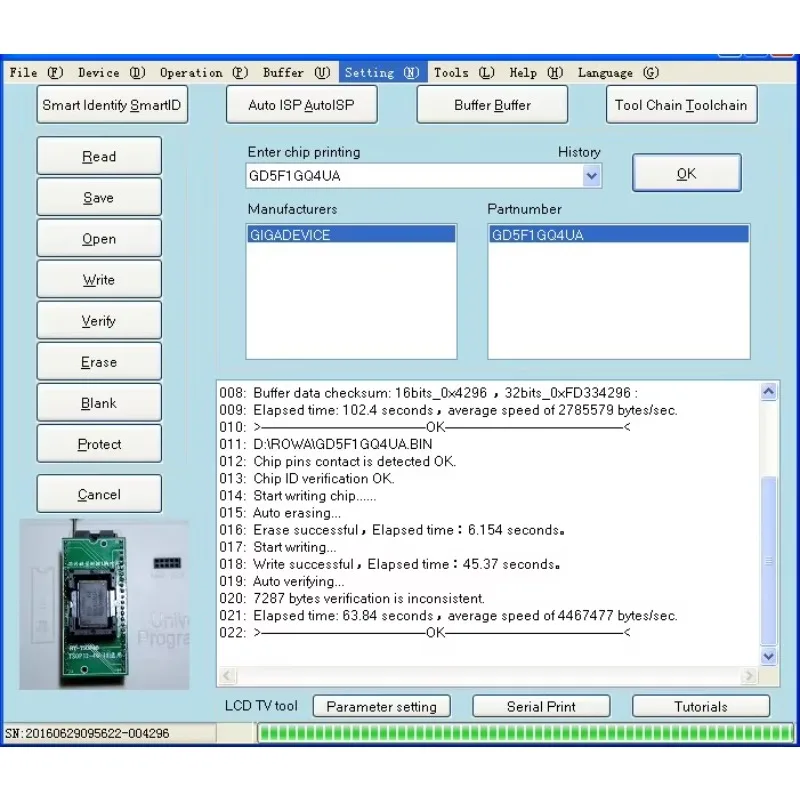Click the Auto ISP button
This screenshot has width=800, height=800.
[302, 105]
